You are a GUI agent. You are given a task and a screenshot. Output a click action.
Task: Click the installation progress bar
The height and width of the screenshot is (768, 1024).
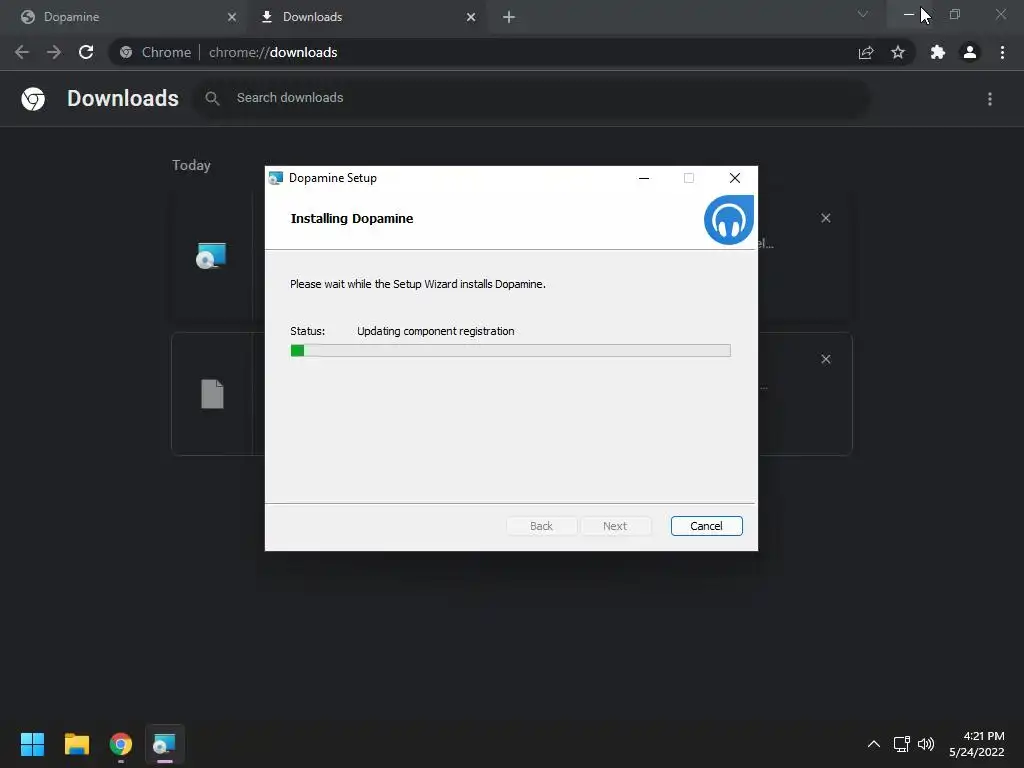click(x=510, y=351)
